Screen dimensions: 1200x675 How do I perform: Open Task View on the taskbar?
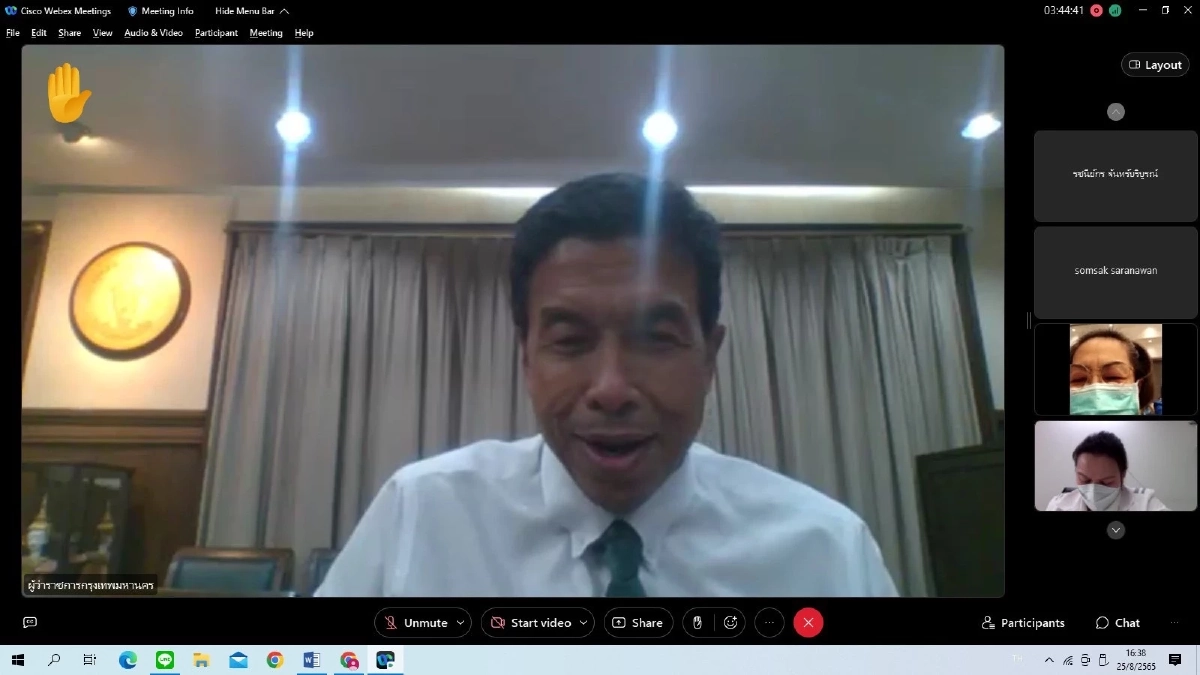click(90, 660)
